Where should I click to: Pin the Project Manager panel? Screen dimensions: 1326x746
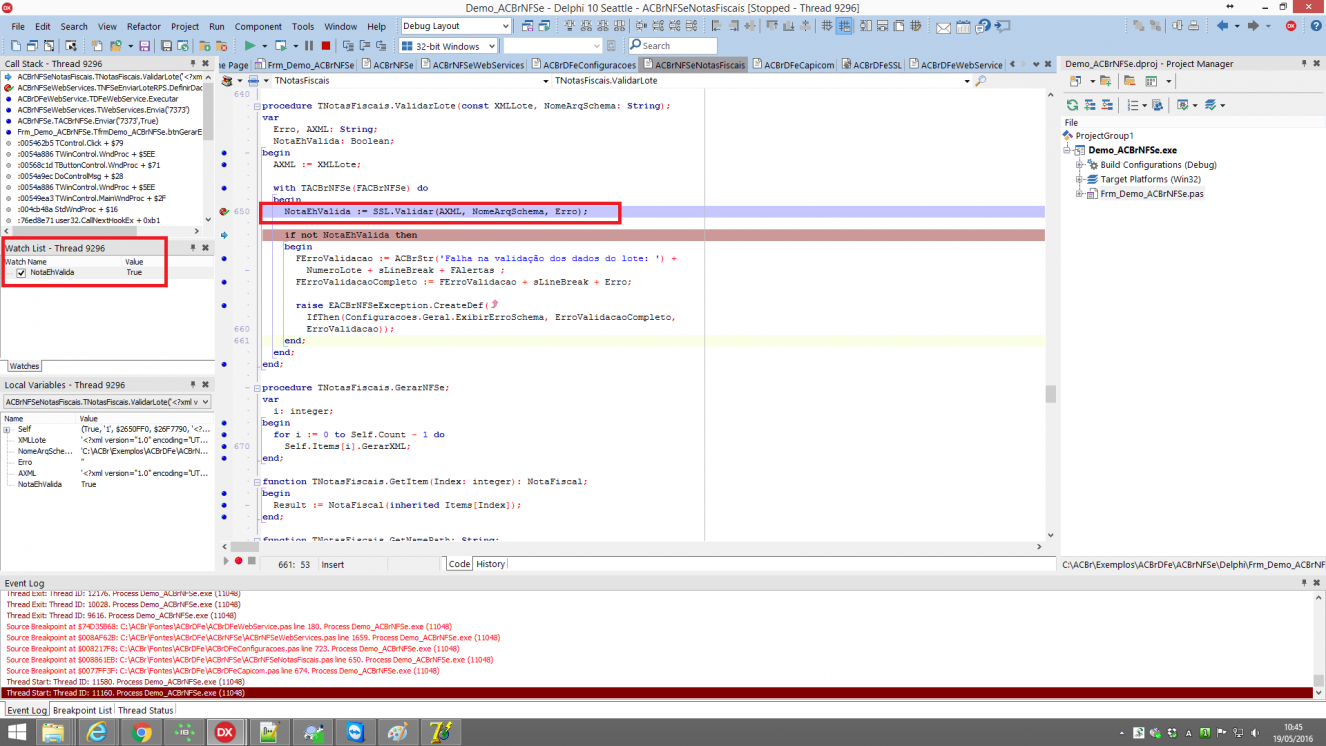pos(1304,64)
